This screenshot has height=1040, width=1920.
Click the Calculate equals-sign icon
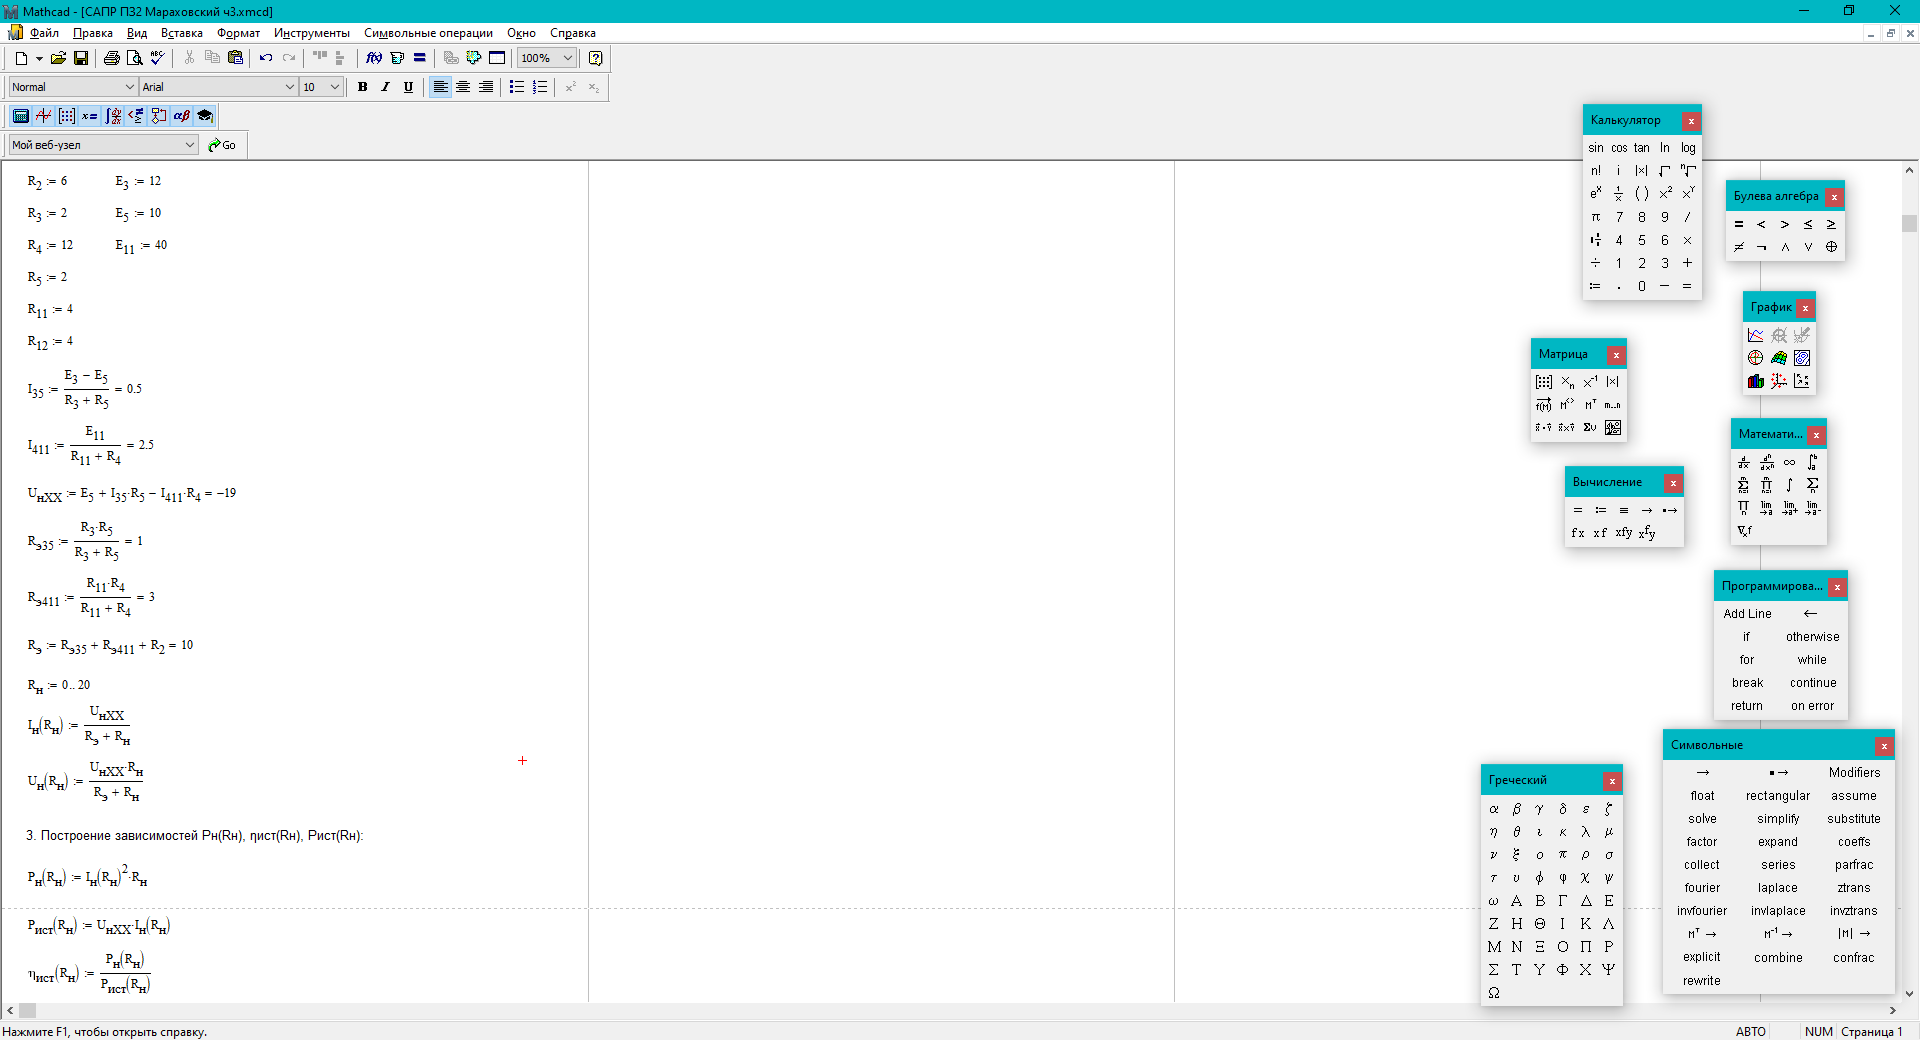(420, 58)
